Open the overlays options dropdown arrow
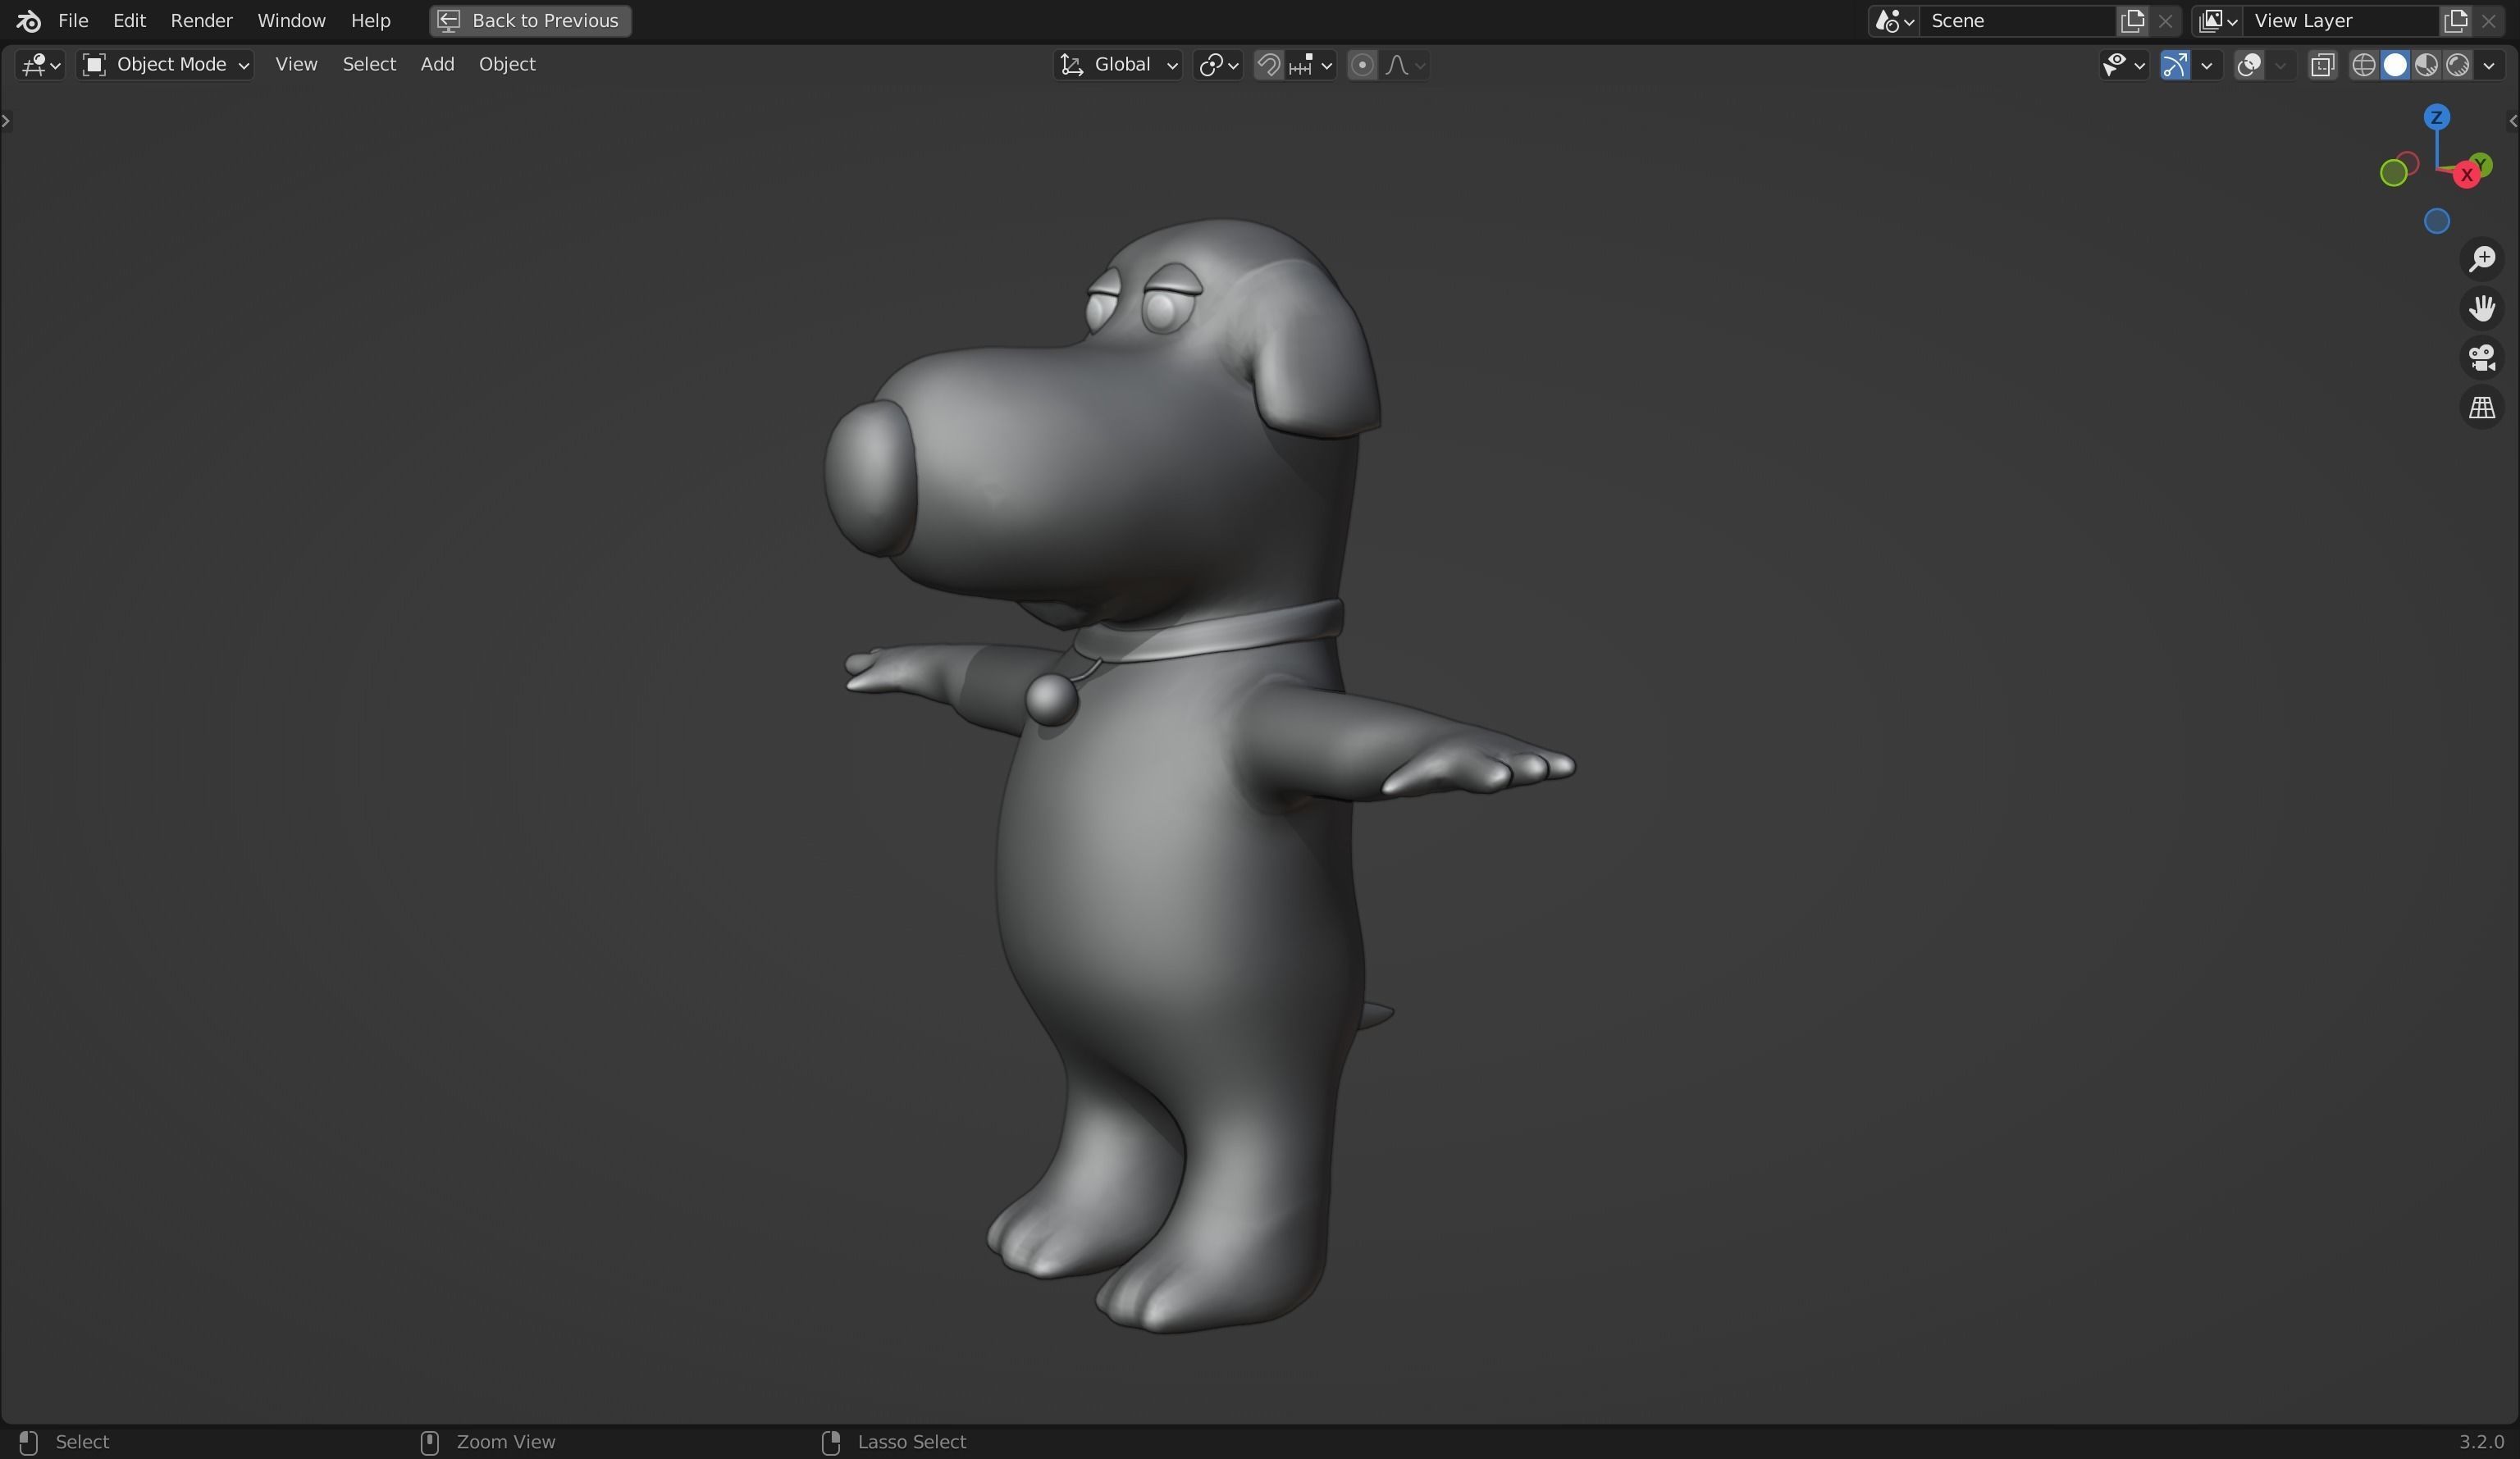This screenshot has height=1459, width=2520. coord(2281,65)
